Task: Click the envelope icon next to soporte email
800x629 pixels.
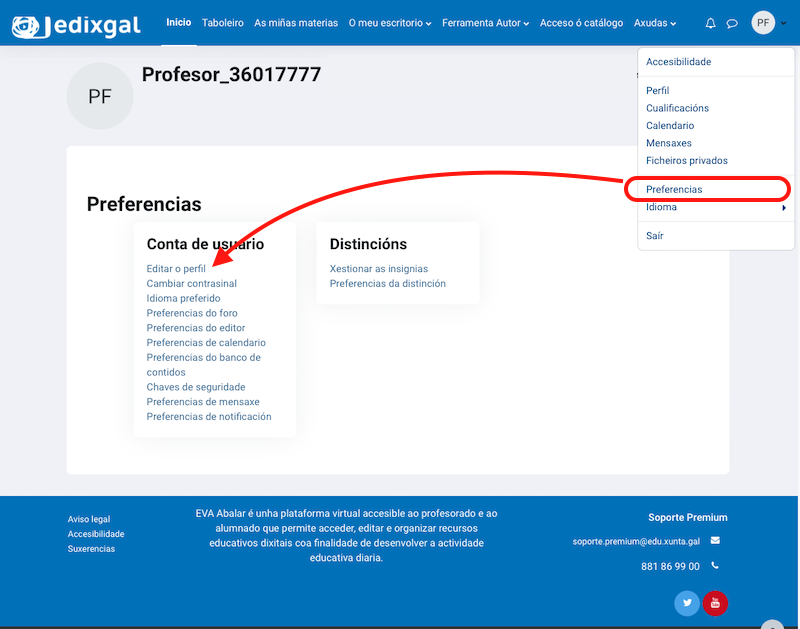Action: (x=713, y=540)
